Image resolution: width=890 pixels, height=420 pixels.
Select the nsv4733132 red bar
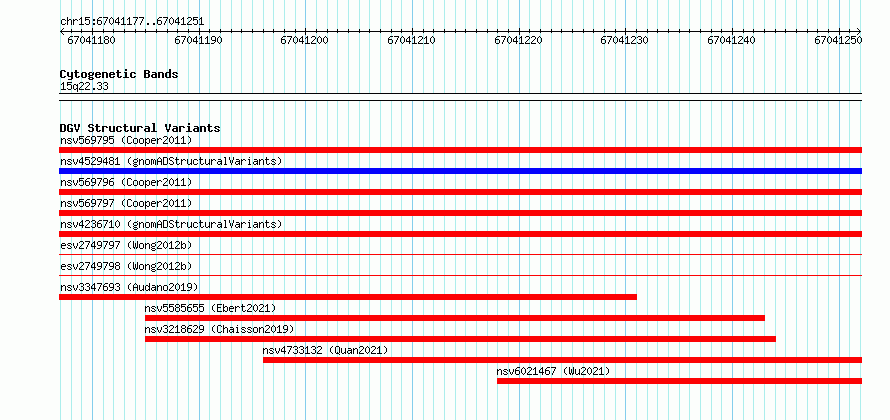pos(562,360)
